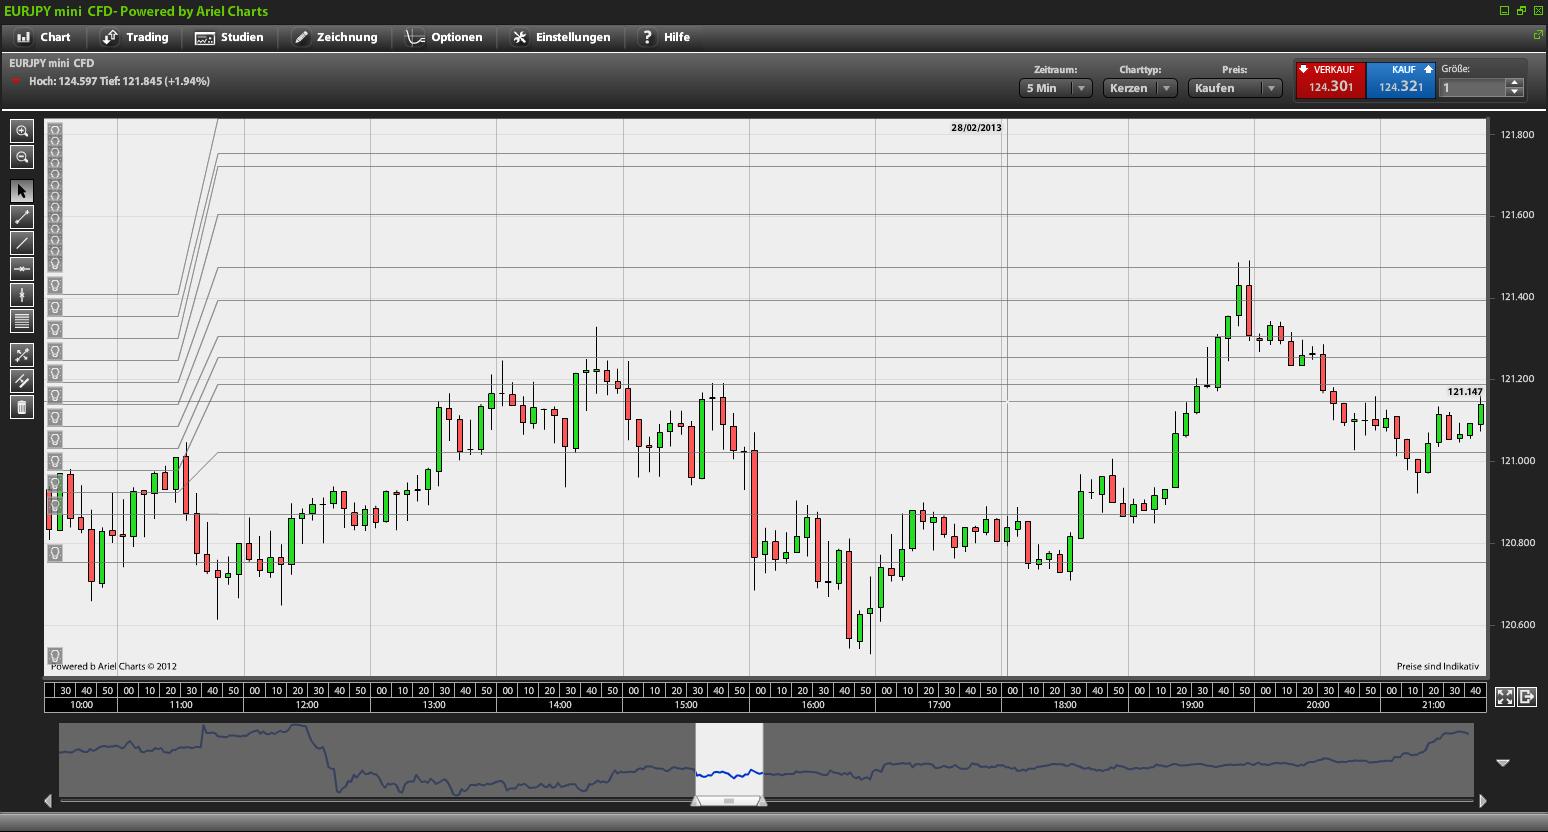Expand the Charttyp Kerzen dropdown
The image size is (1548, 832).
1139,88
